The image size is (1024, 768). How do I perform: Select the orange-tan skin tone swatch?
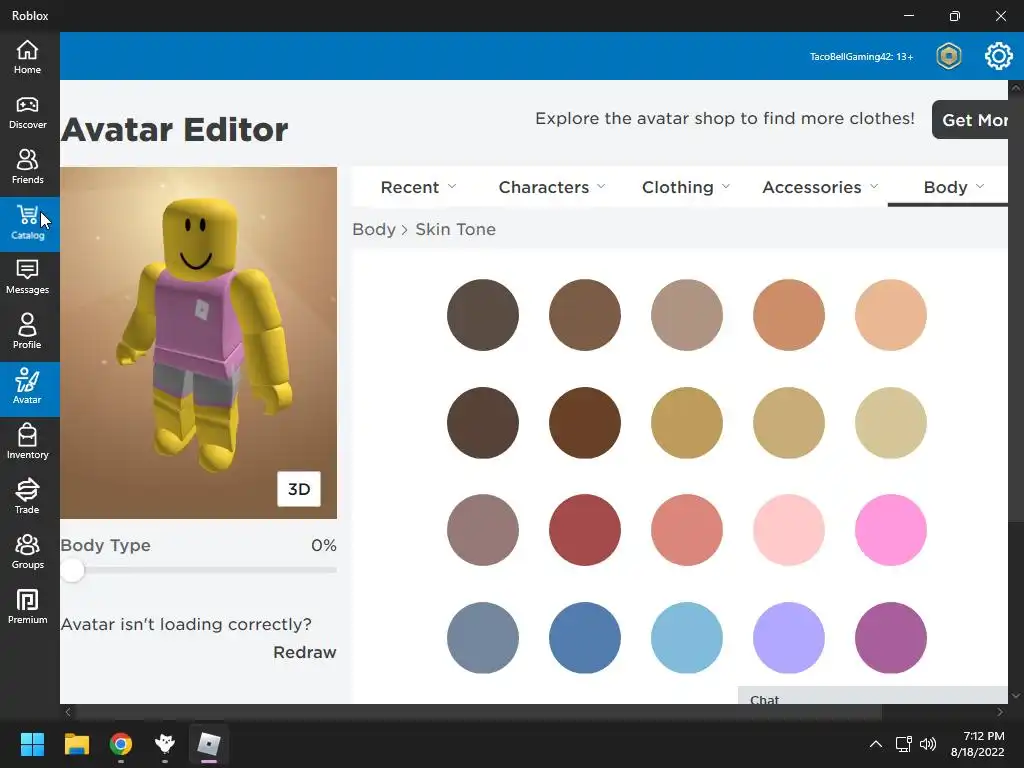(788, 315)
